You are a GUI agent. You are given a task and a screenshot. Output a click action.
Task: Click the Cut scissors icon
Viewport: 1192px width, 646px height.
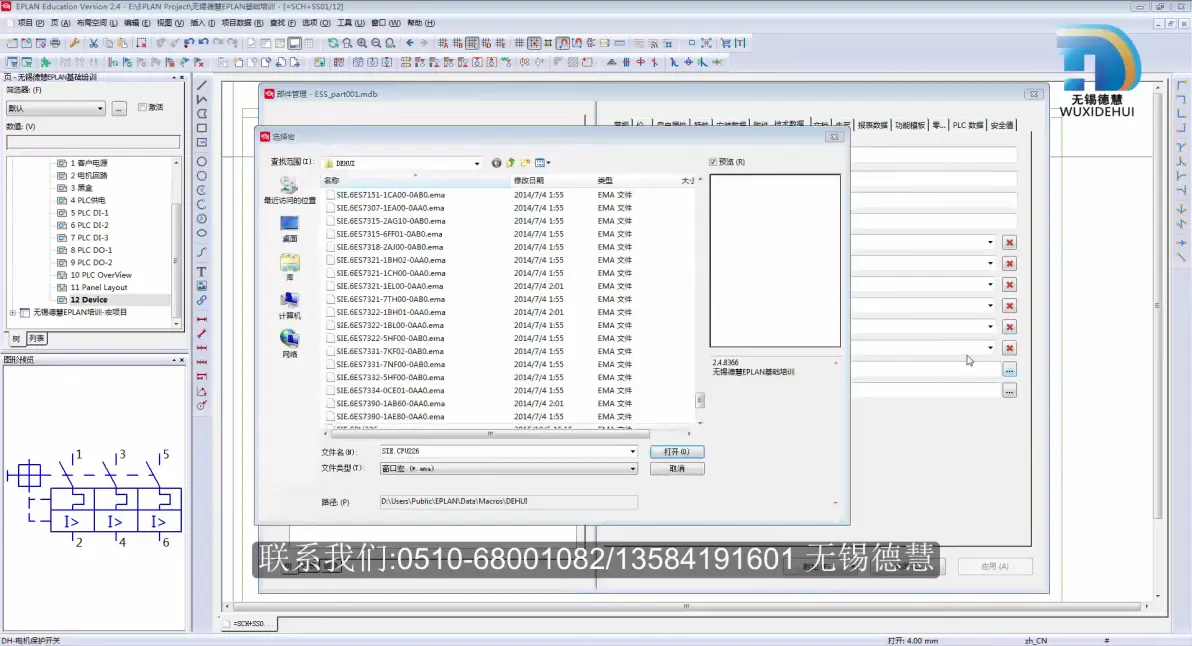pos(94,43)
